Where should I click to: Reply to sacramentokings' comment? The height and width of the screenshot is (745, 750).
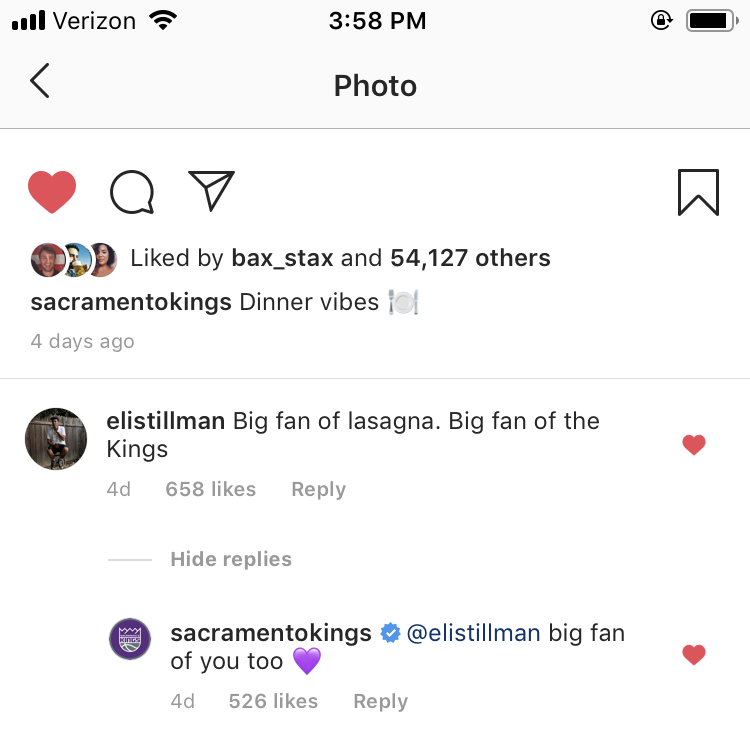click(380, 702)
